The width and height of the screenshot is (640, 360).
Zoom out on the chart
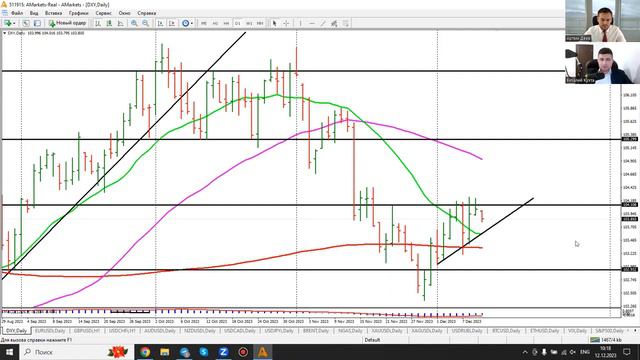[x=145, y=23]
